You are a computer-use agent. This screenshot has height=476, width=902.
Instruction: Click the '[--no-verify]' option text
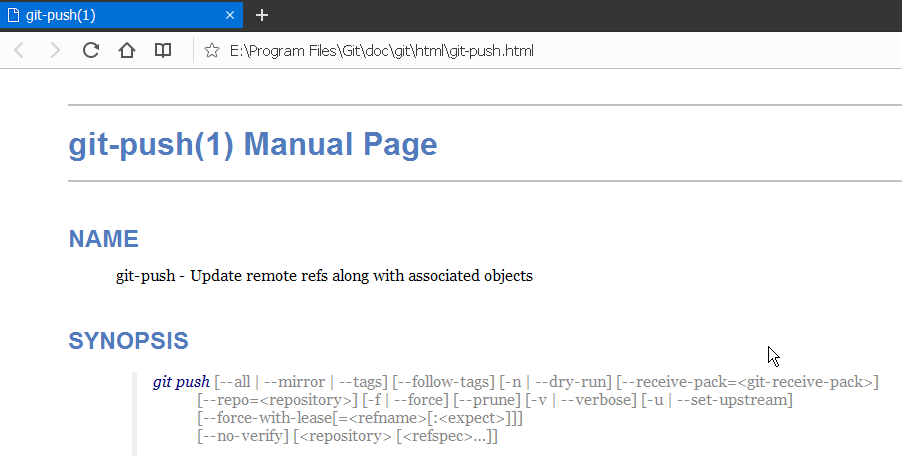(x=243, y=436)
